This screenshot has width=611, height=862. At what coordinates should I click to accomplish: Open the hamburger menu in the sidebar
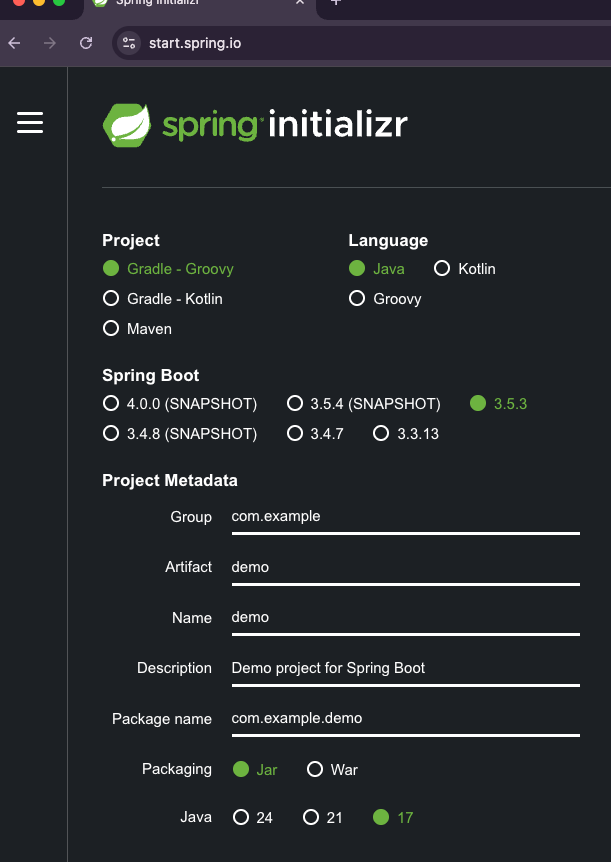click(30, 123)
